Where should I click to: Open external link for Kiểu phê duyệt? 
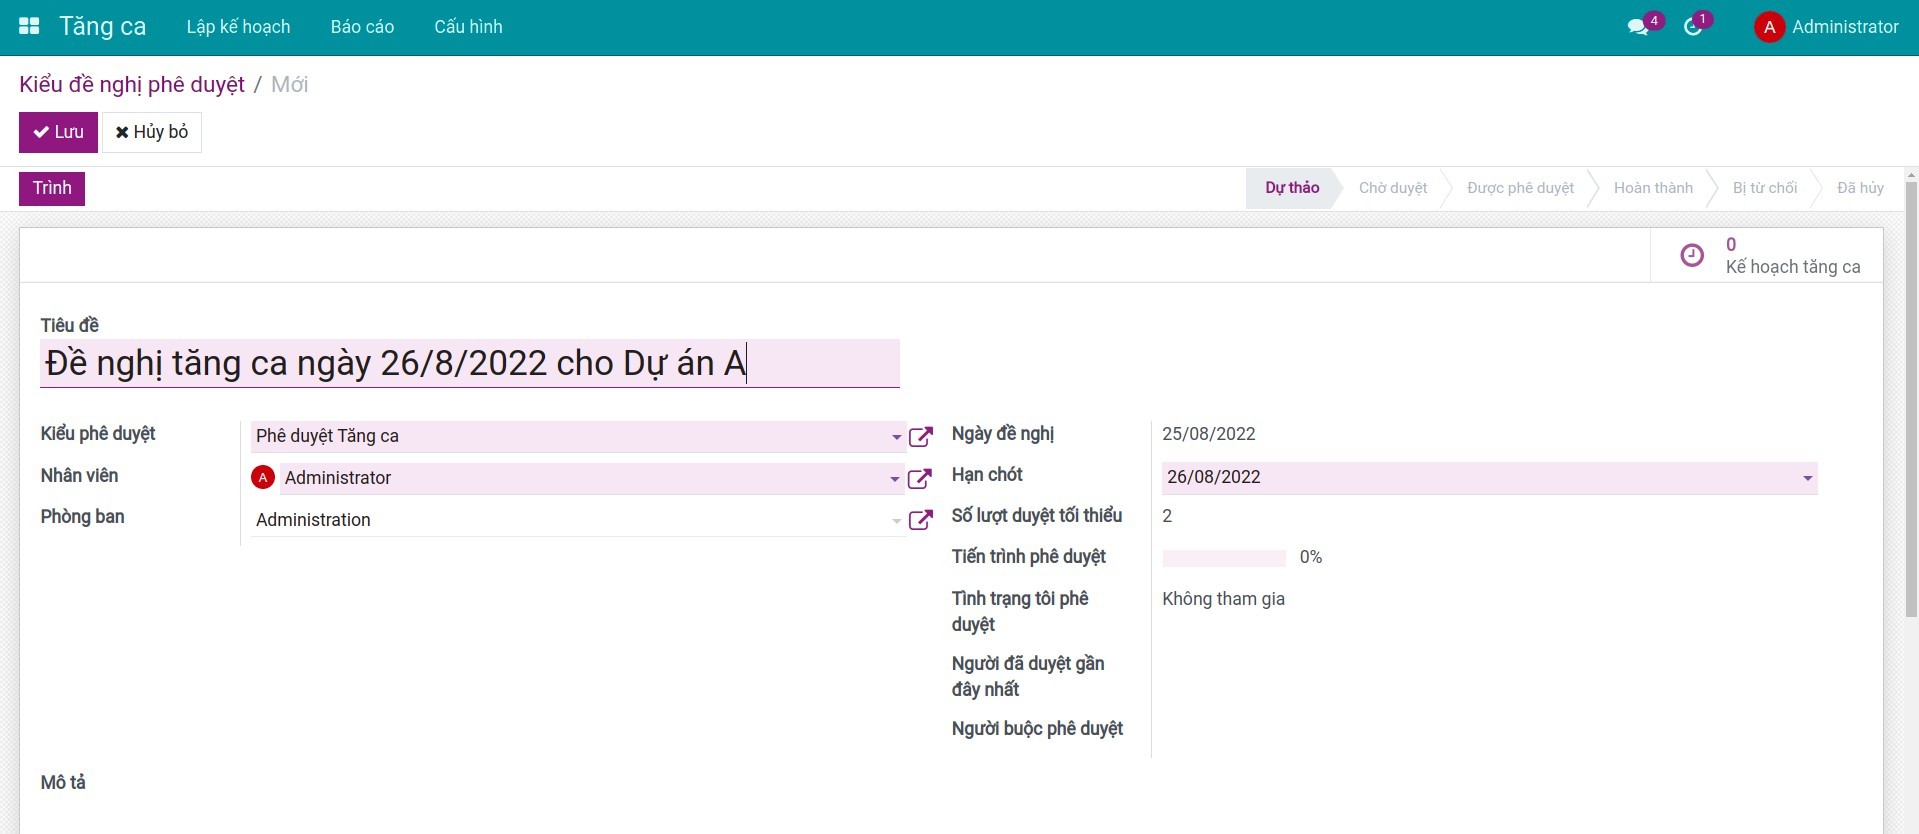(920, 437)
